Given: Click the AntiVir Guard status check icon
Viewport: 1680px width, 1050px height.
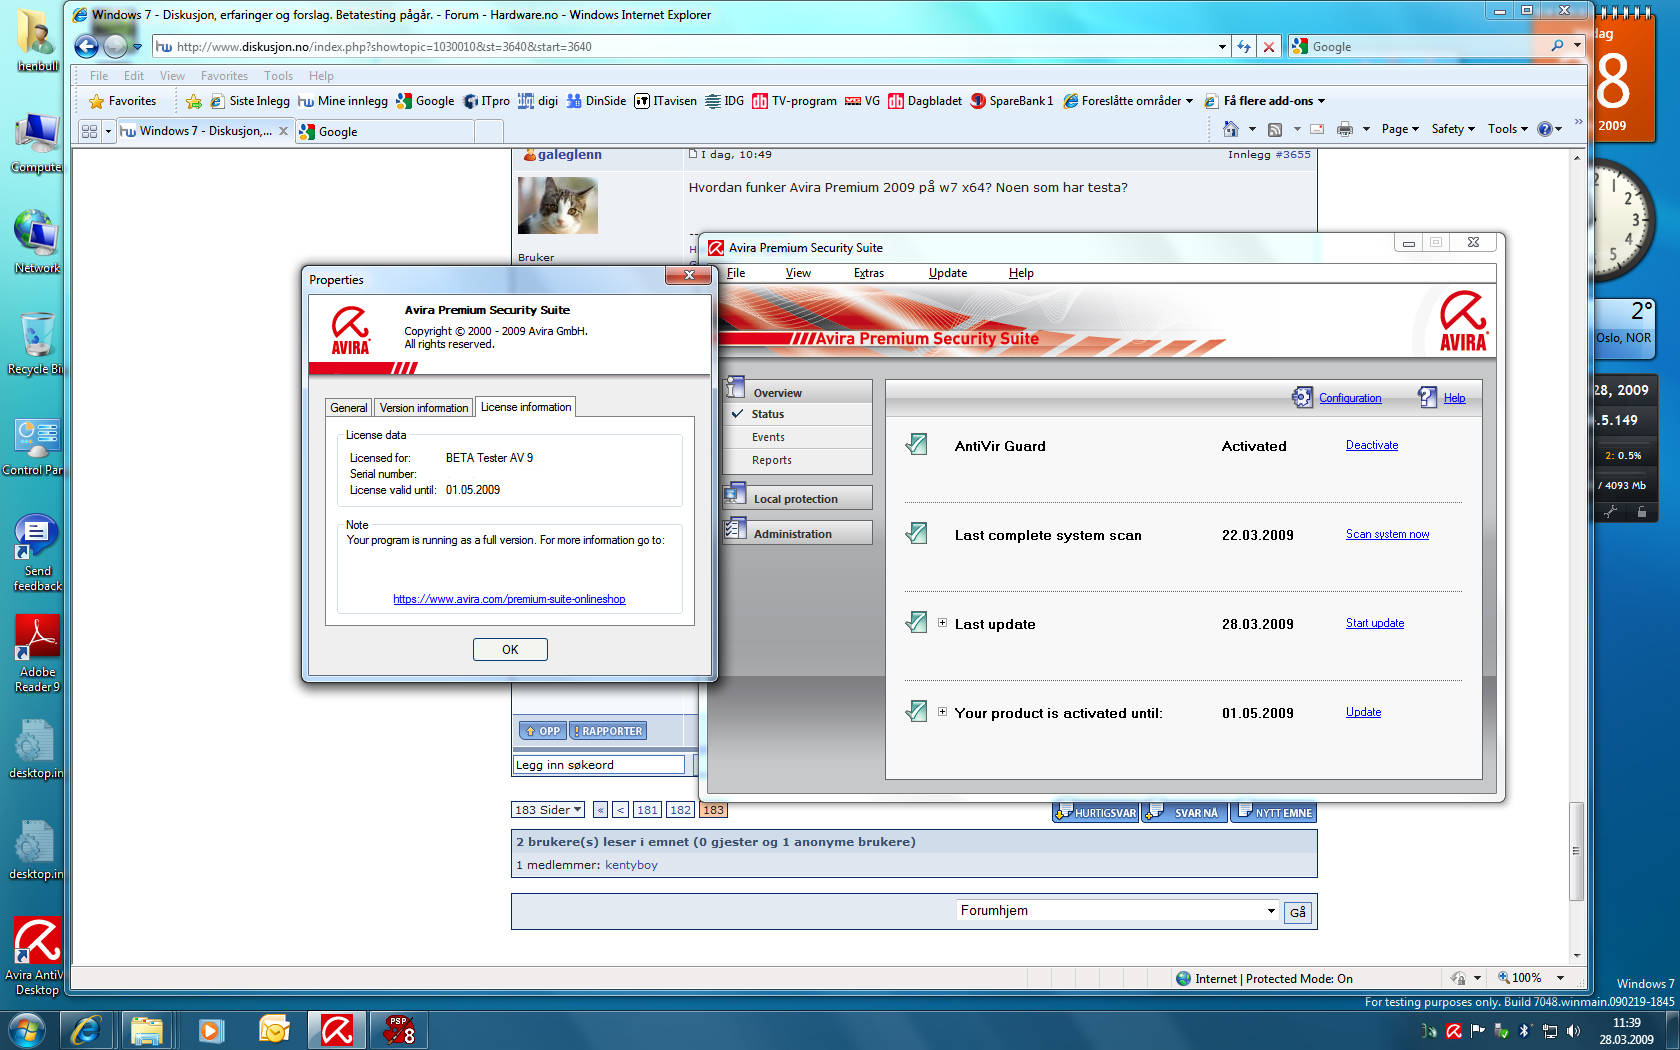Looking at the screenshot, I should click(916, 444).
